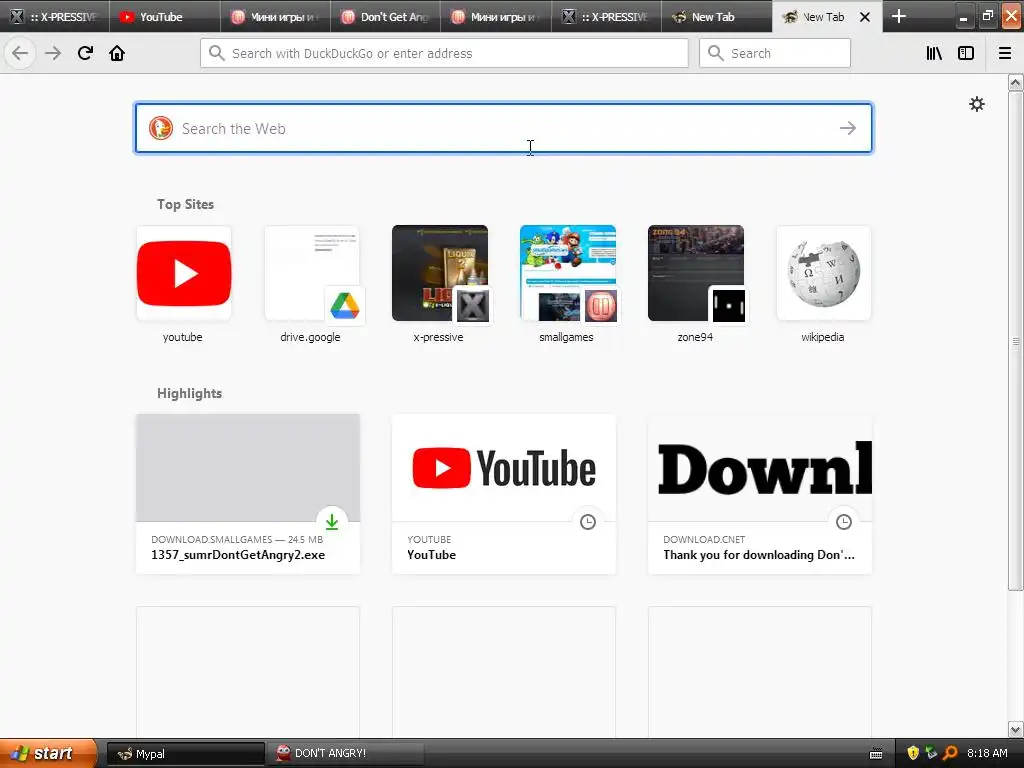This screenshot has height=768, width=1024.
Task: Switch to the first Мини игры tab
Action: (x=275, y=16)
